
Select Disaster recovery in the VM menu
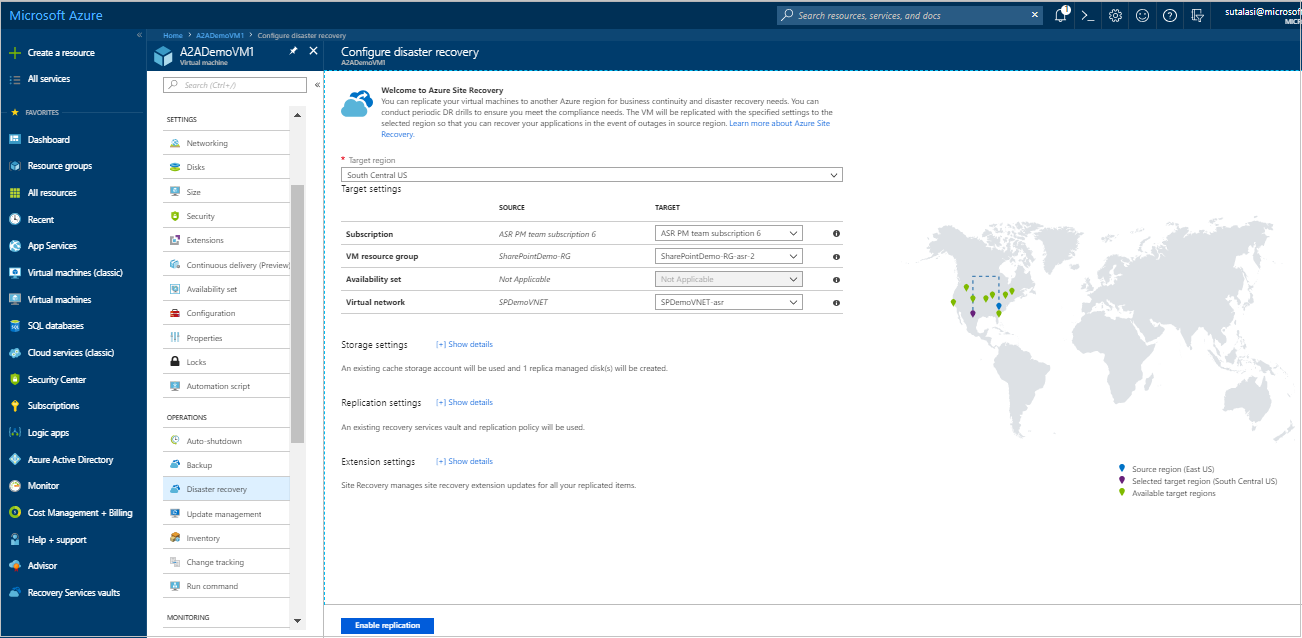coord(226,489)
